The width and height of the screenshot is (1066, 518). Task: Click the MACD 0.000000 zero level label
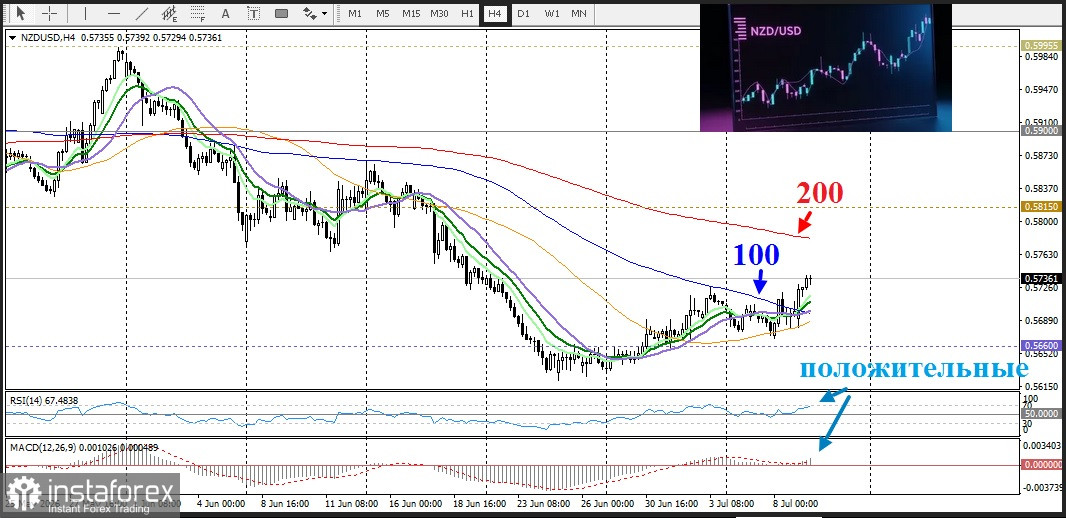point(1040,465)
